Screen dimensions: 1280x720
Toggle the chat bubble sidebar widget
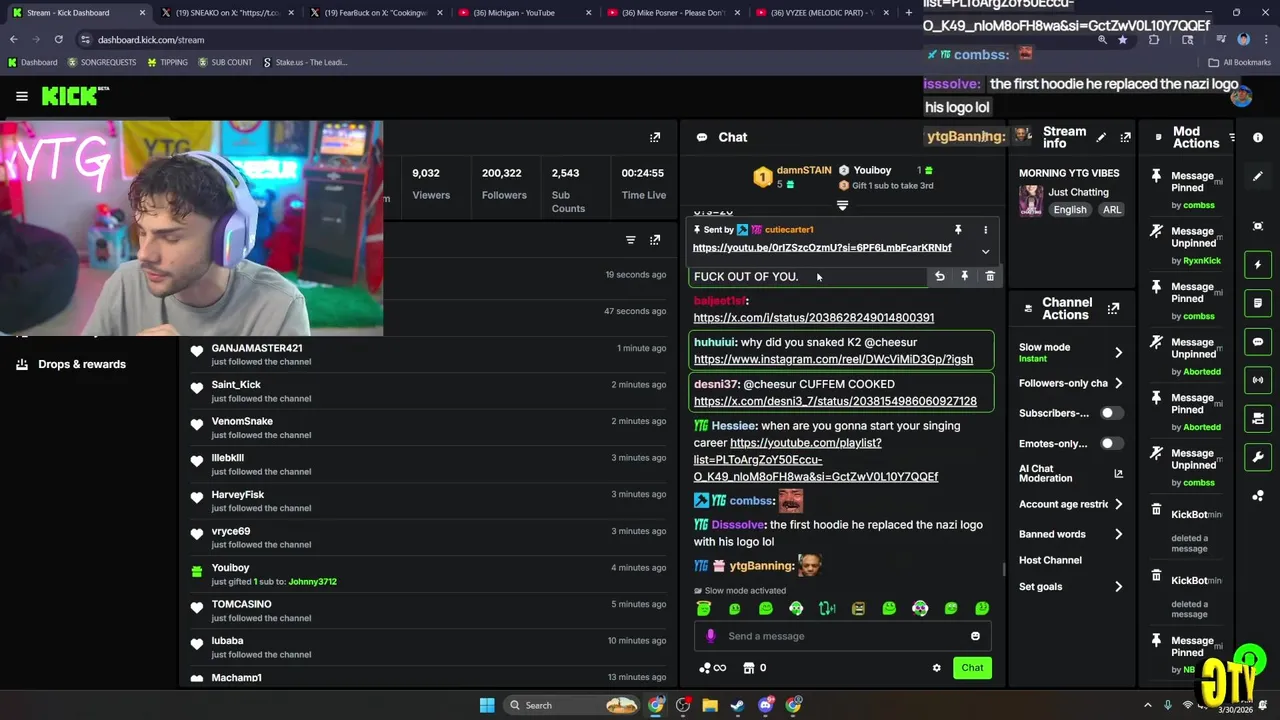click(1258, 342)
